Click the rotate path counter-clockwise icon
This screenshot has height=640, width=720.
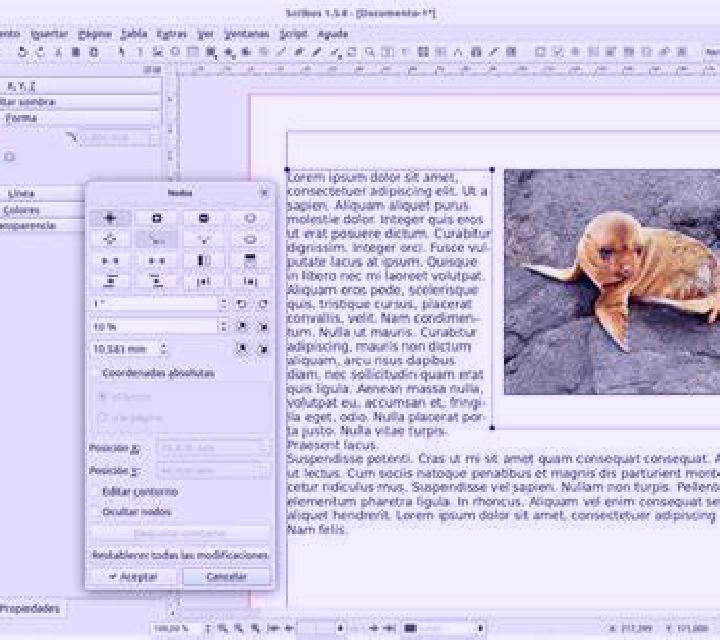[242, 304]
